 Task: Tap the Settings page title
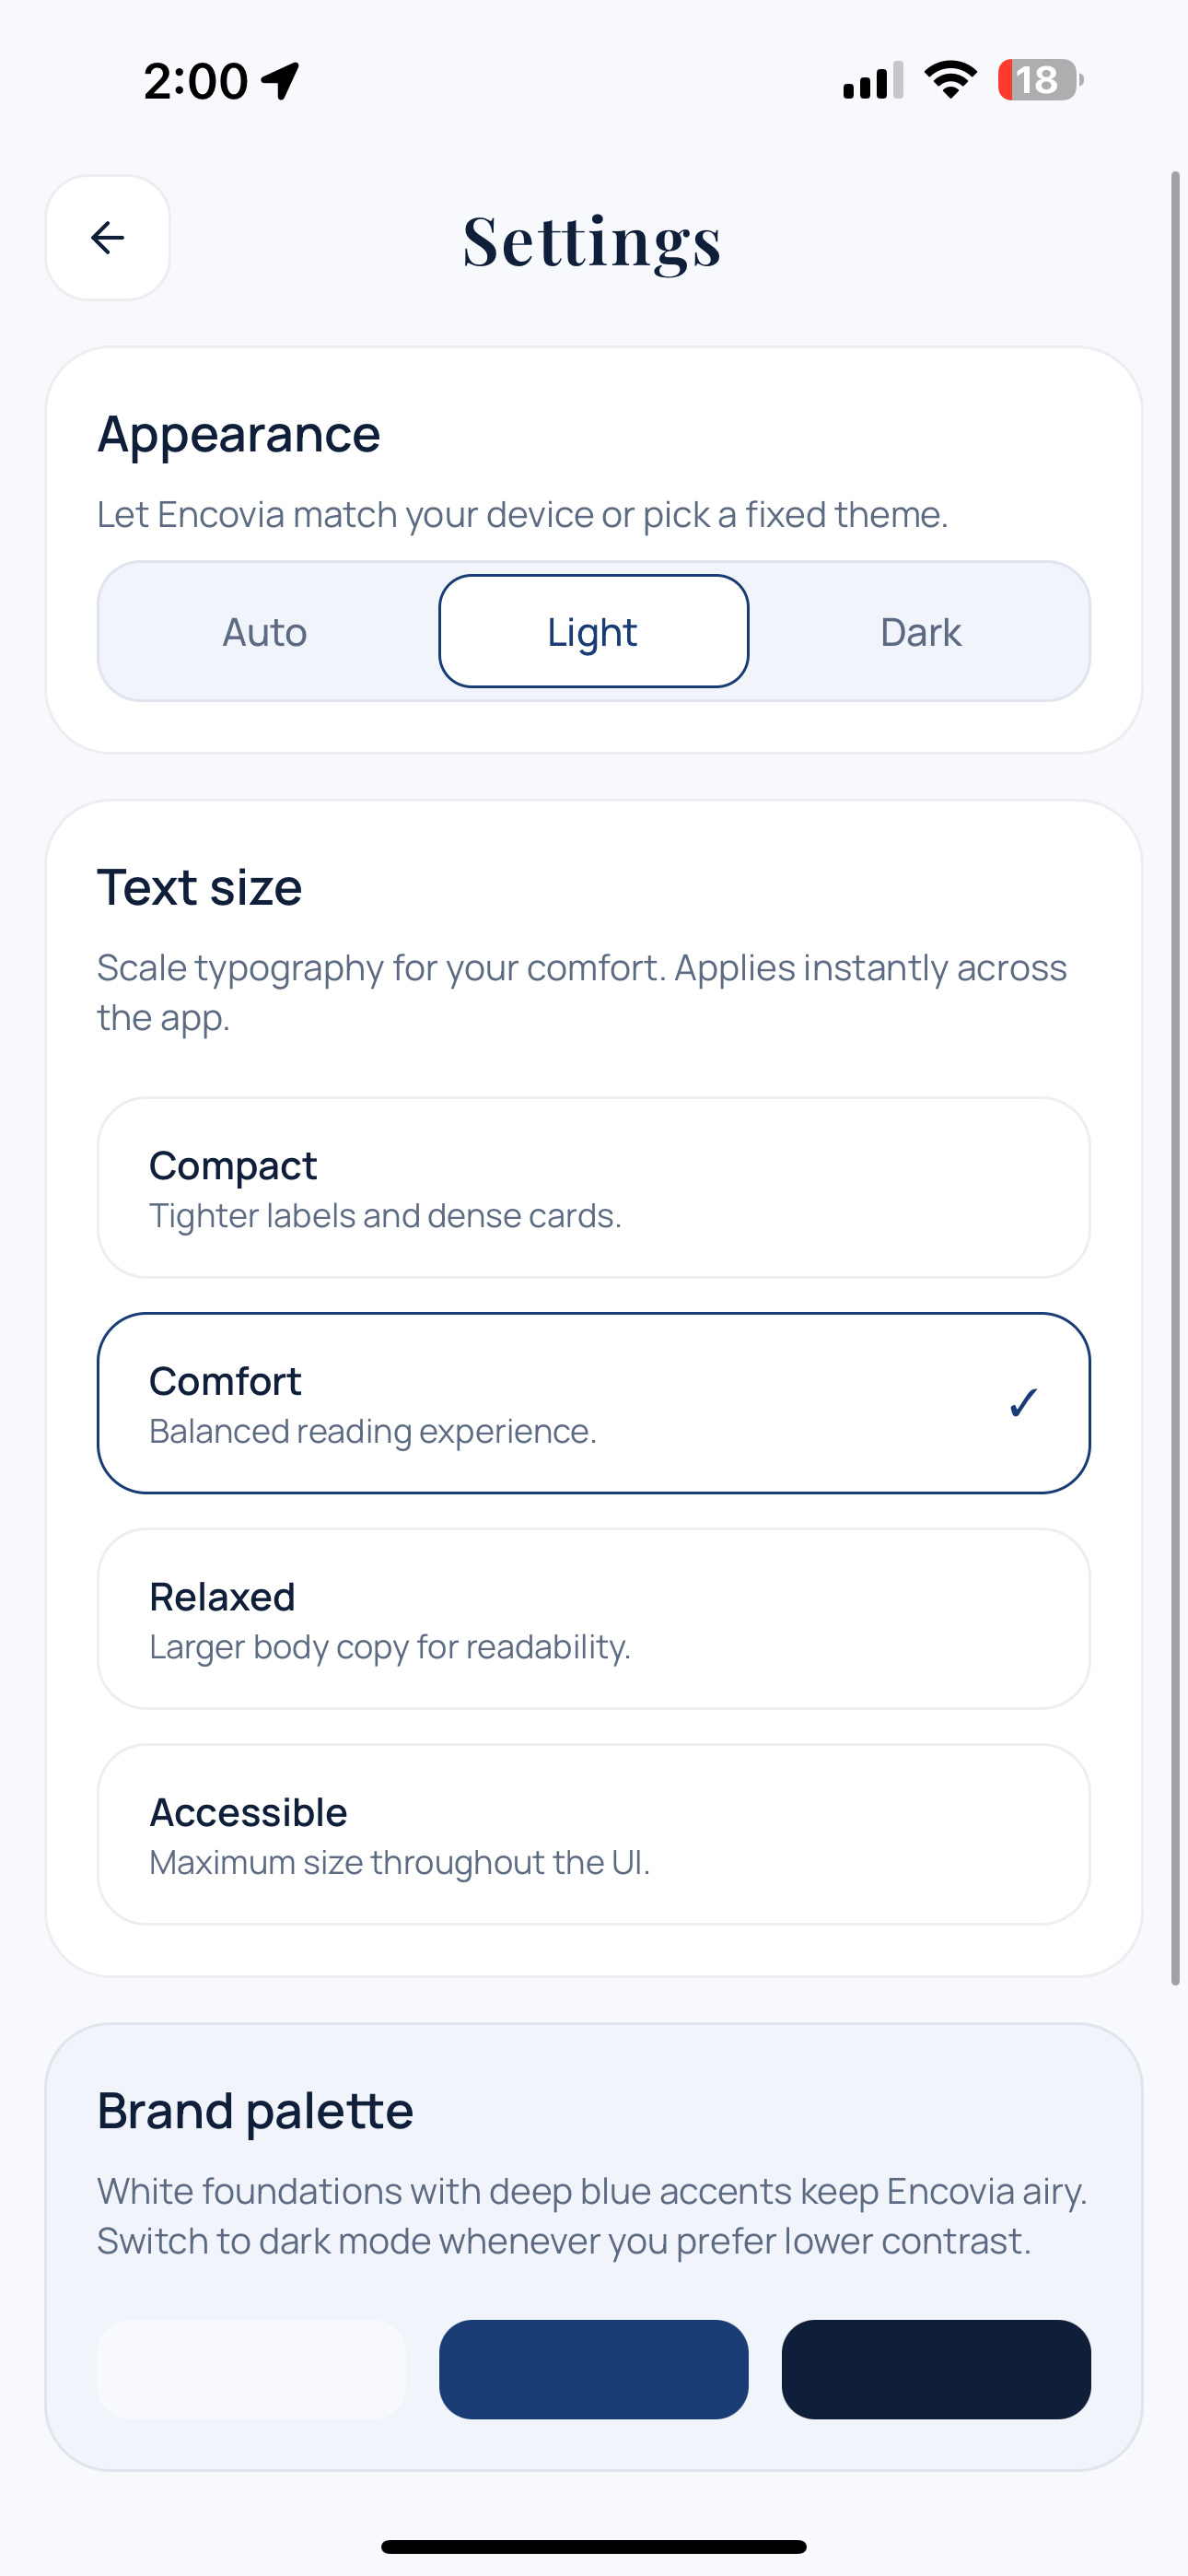(592, 242)
